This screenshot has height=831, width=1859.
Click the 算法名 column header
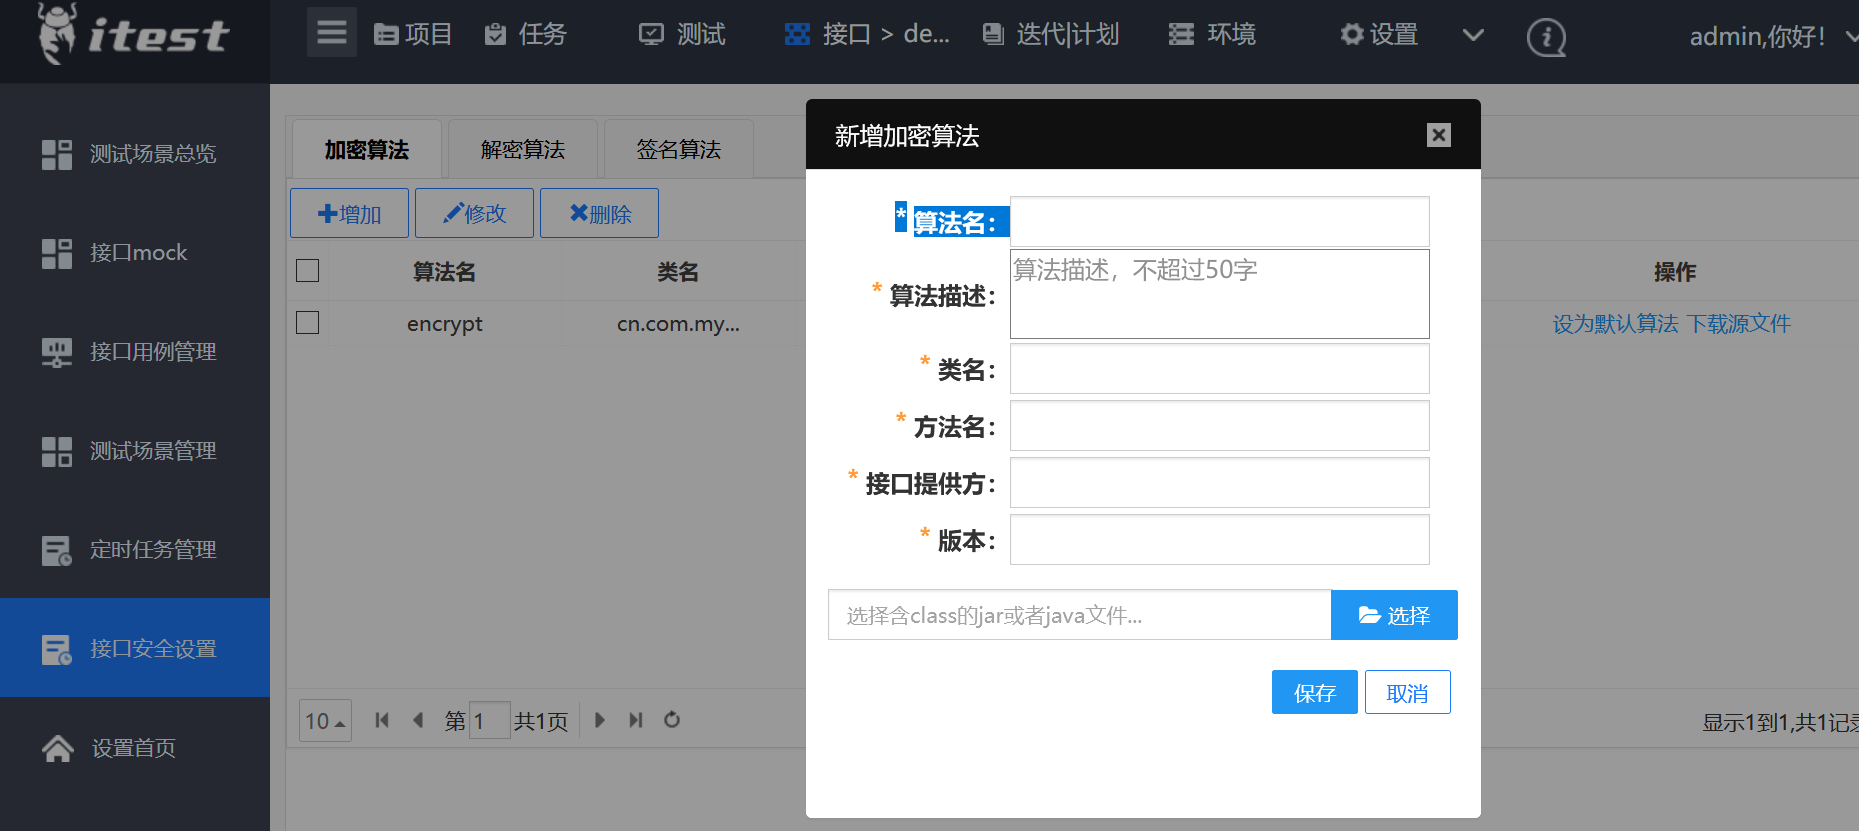click(x=445, y=272)
